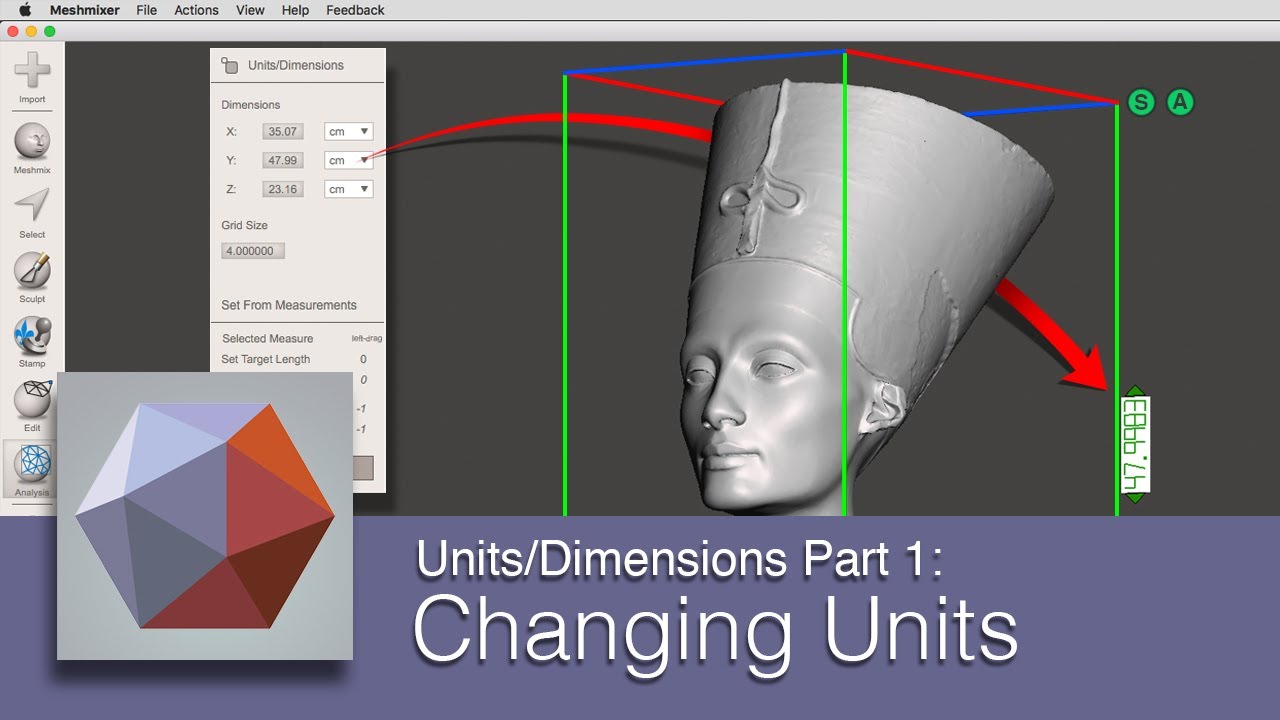Open the X dimension units dropdown

point(349,131)
